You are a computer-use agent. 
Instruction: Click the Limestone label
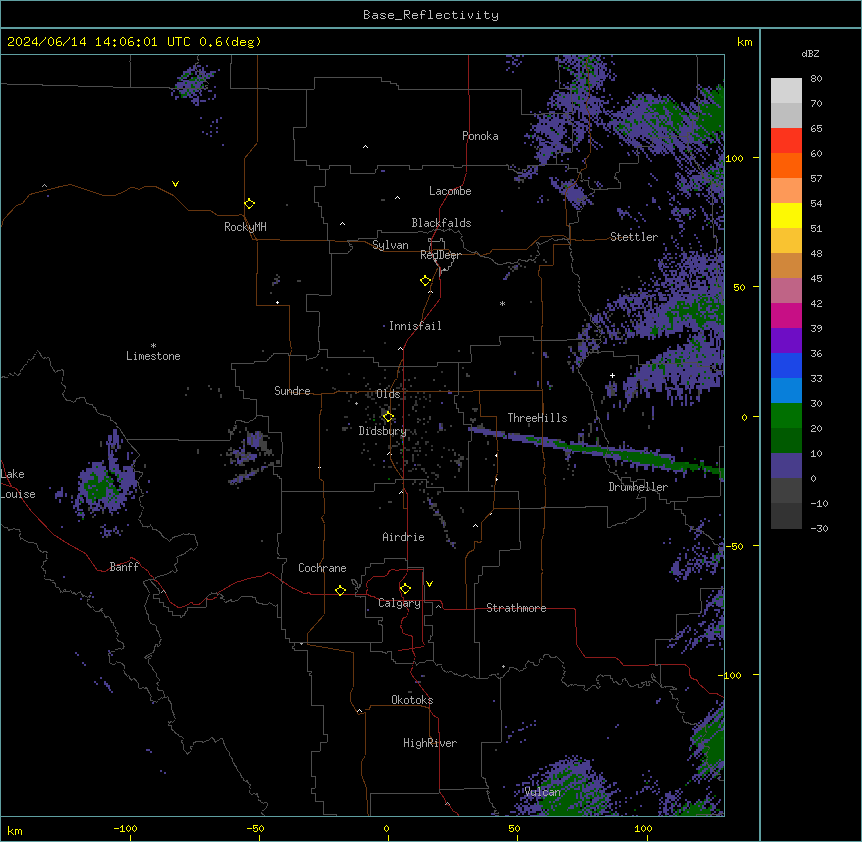pyautogui.click(x=153, y=356)
